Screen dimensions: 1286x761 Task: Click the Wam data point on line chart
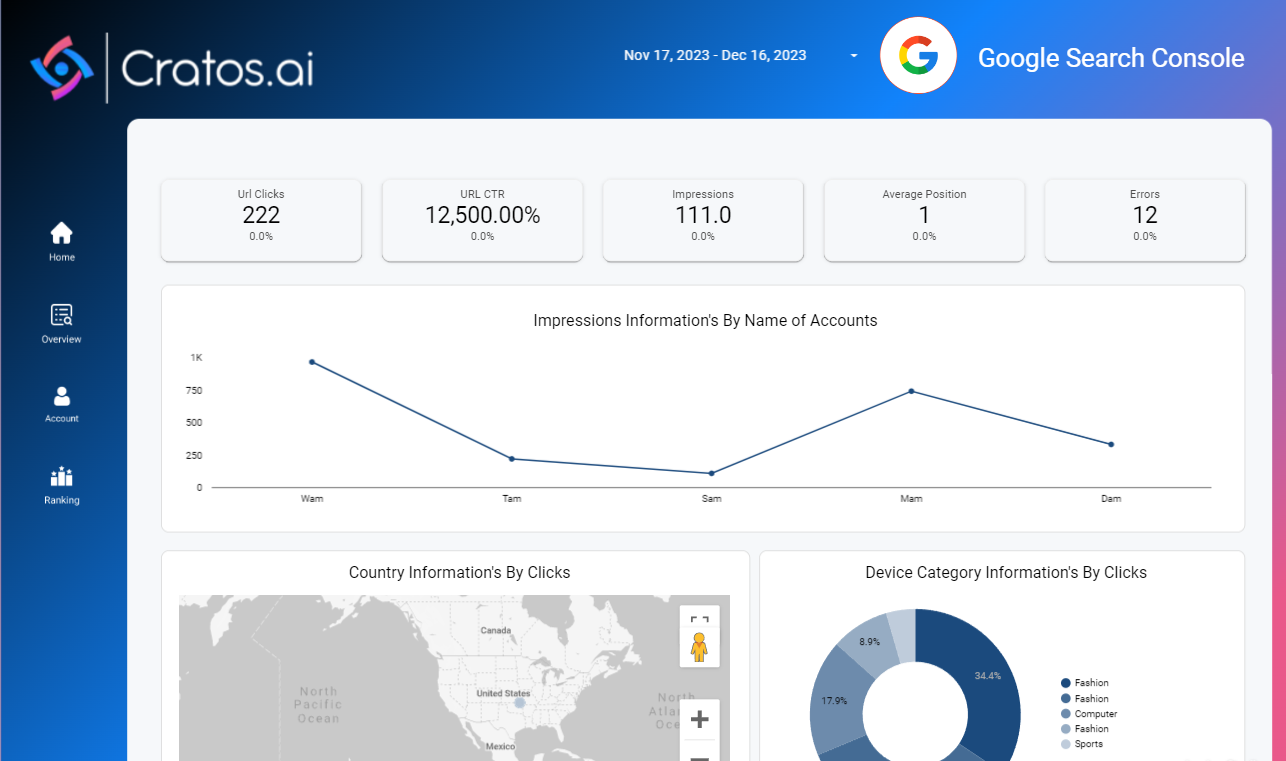(312, 362)
